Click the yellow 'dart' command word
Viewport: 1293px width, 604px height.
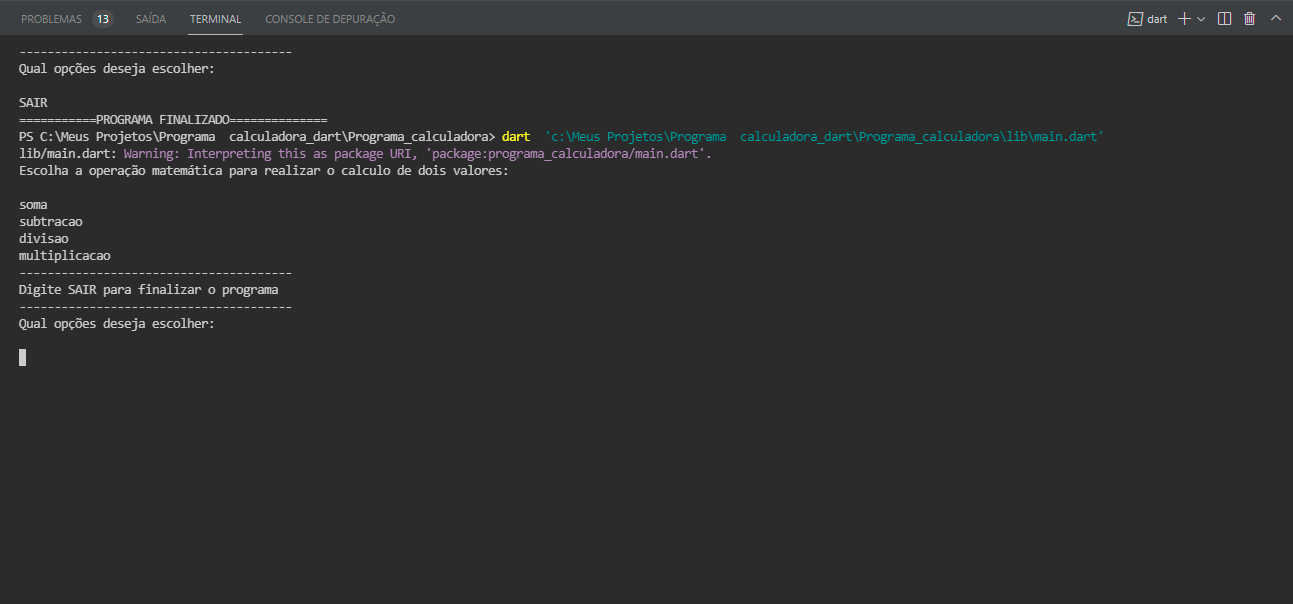pos(516,136)
